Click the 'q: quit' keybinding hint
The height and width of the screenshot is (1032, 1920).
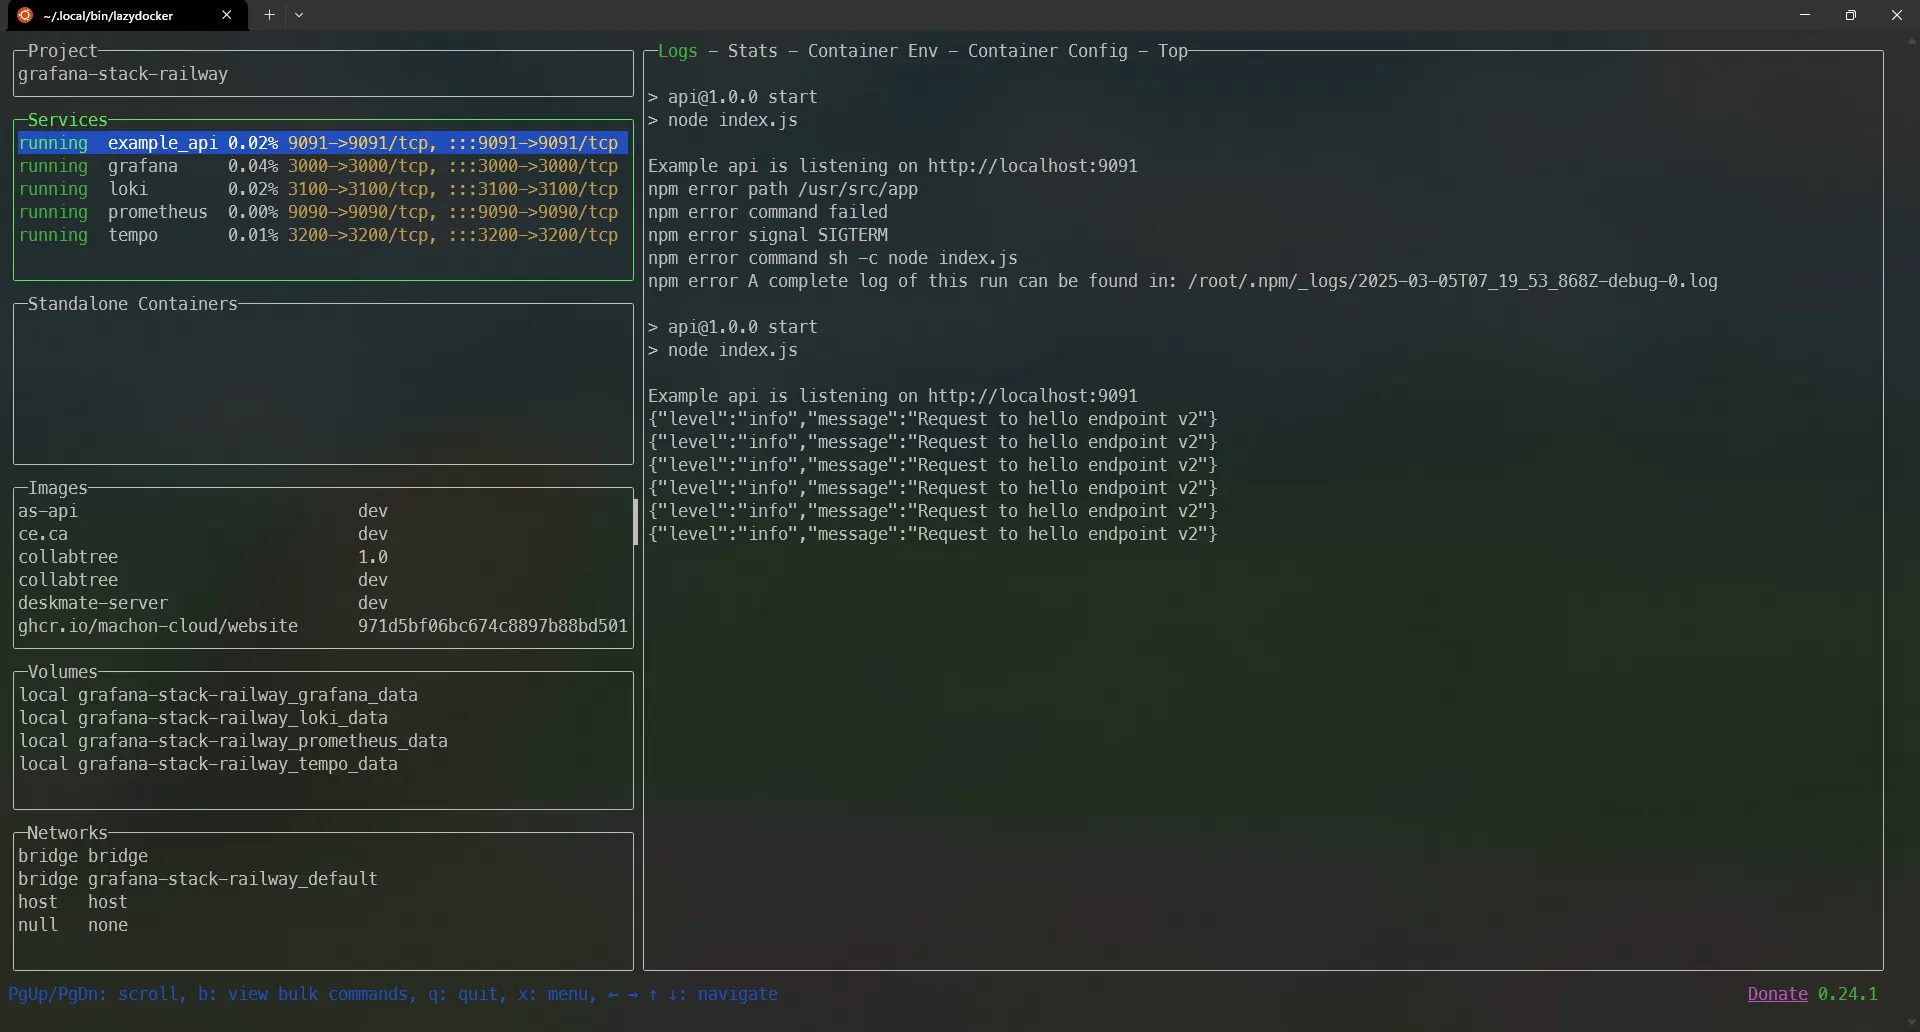point(462,994)
